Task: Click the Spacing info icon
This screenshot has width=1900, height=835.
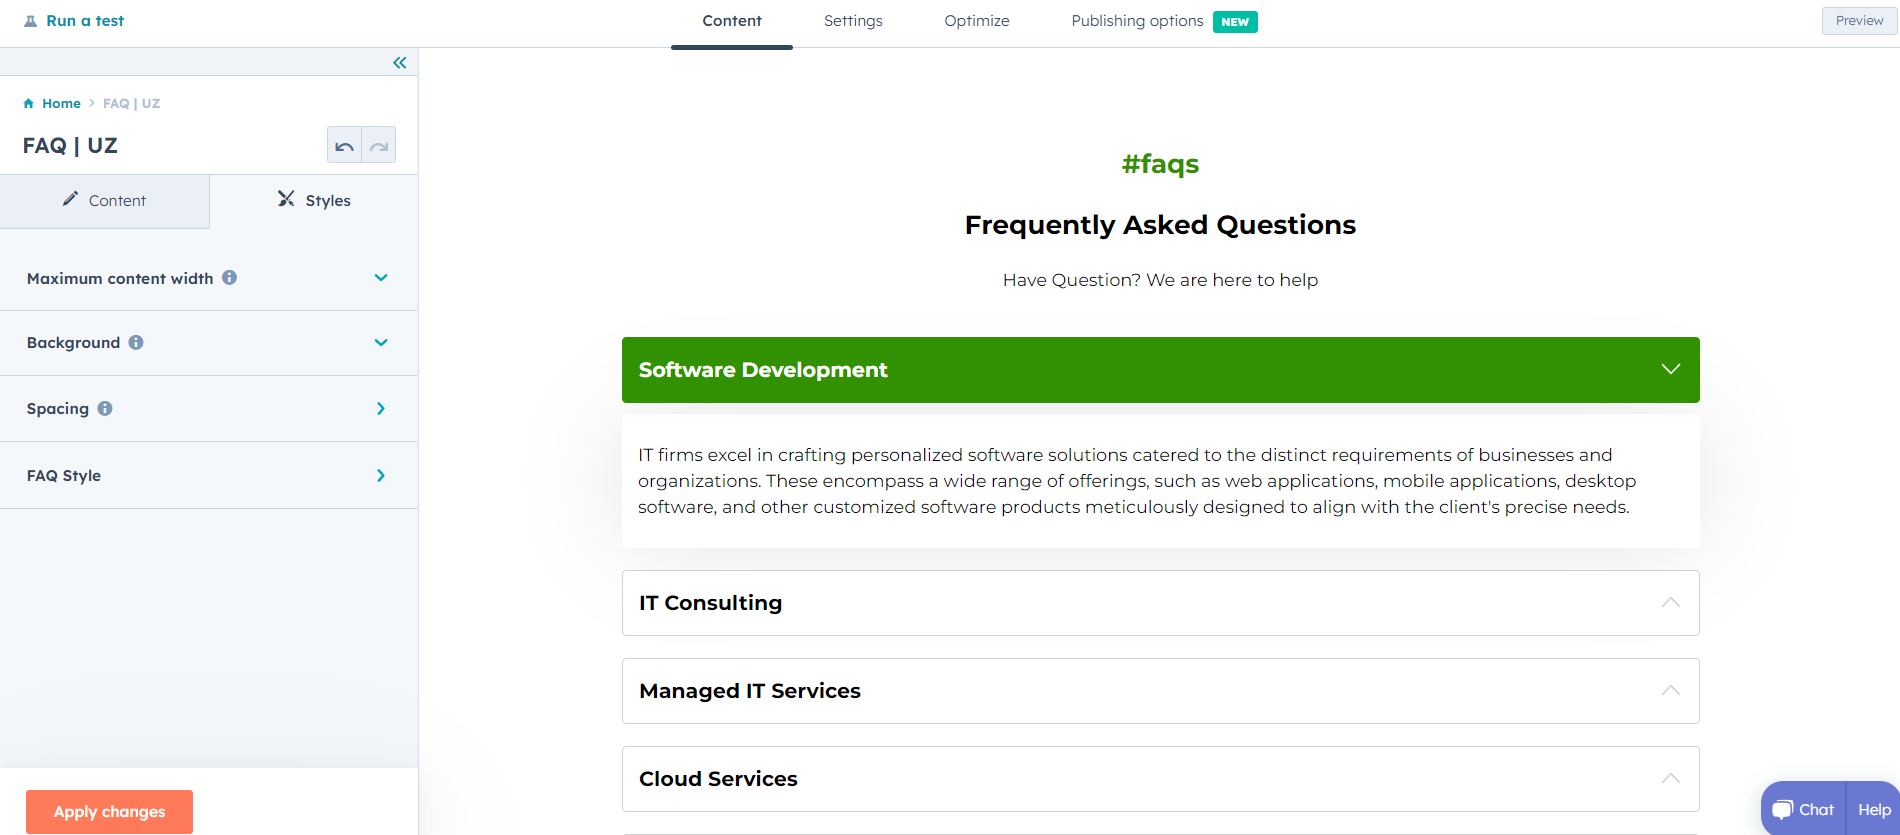Action: (105, 409)
